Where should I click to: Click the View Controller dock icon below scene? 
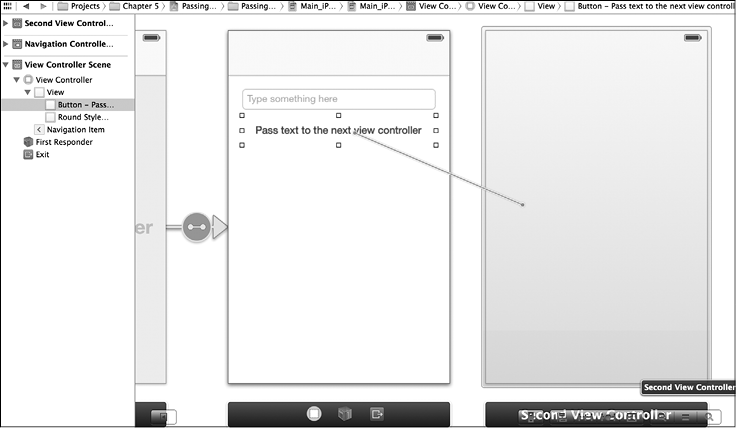coord(313,413)
